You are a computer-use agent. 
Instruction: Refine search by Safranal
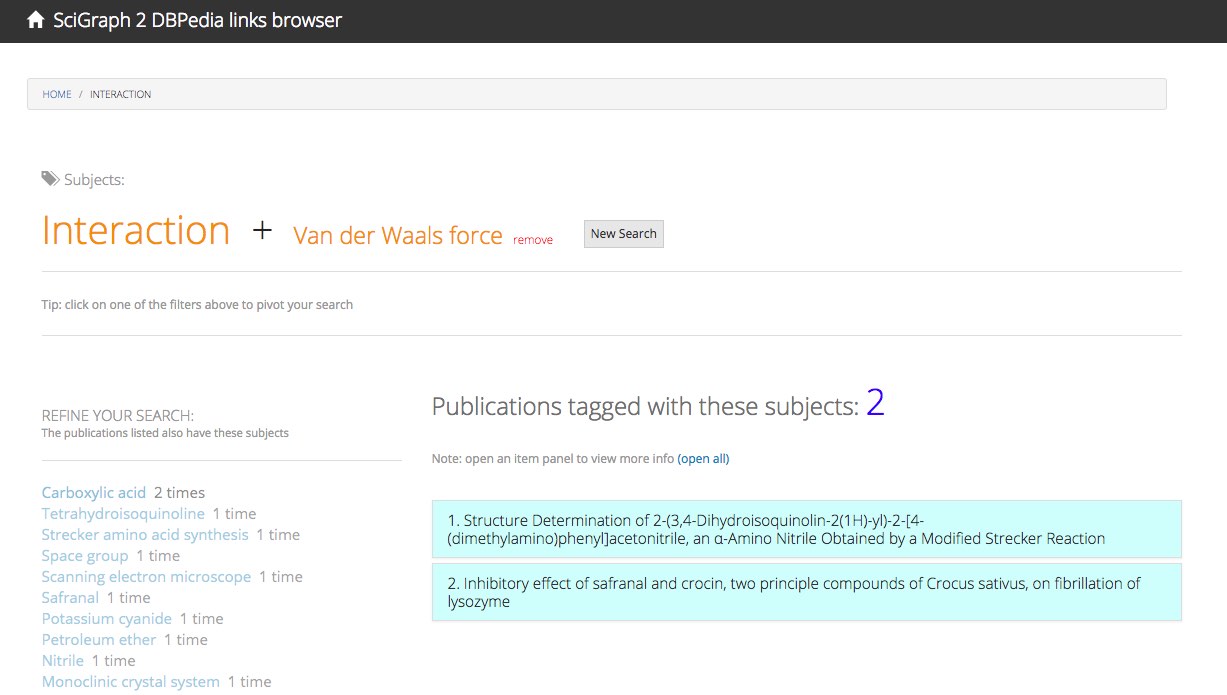(70, 597)
